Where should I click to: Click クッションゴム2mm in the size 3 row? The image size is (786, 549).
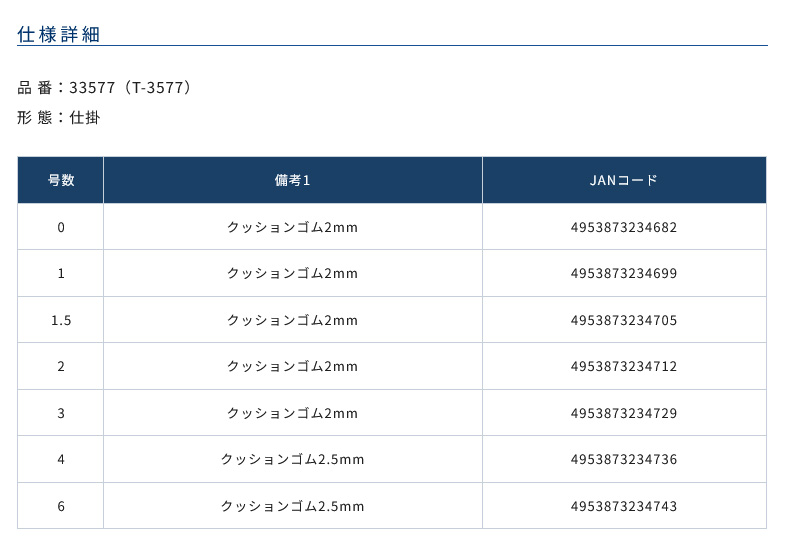pos(293,413)
